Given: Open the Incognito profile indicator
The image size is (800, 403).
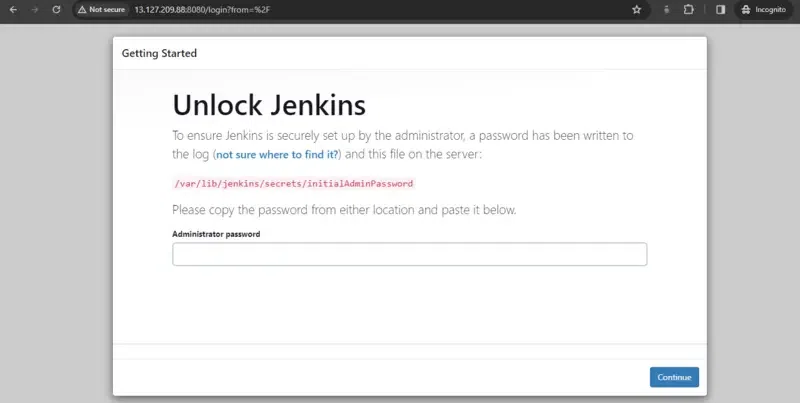Looking at the screenshot, I should (x=767, y=9).
